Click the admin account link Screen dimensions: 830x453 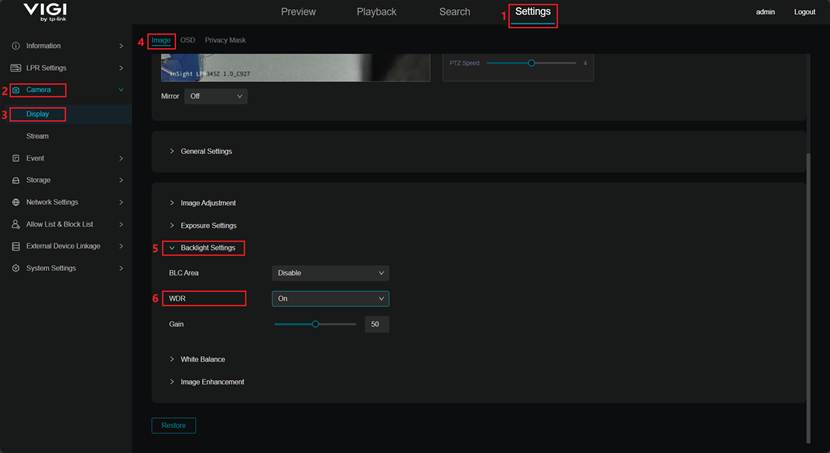coord(765,12)
